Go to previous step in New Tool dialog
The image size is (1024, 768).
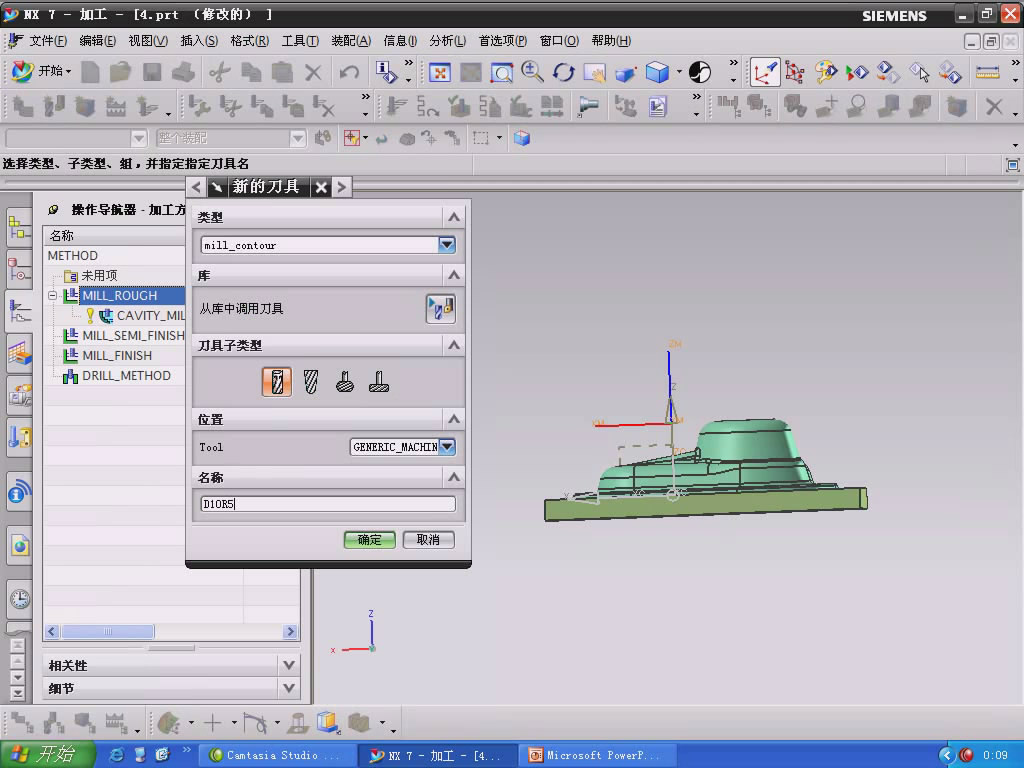click(197, 187)
